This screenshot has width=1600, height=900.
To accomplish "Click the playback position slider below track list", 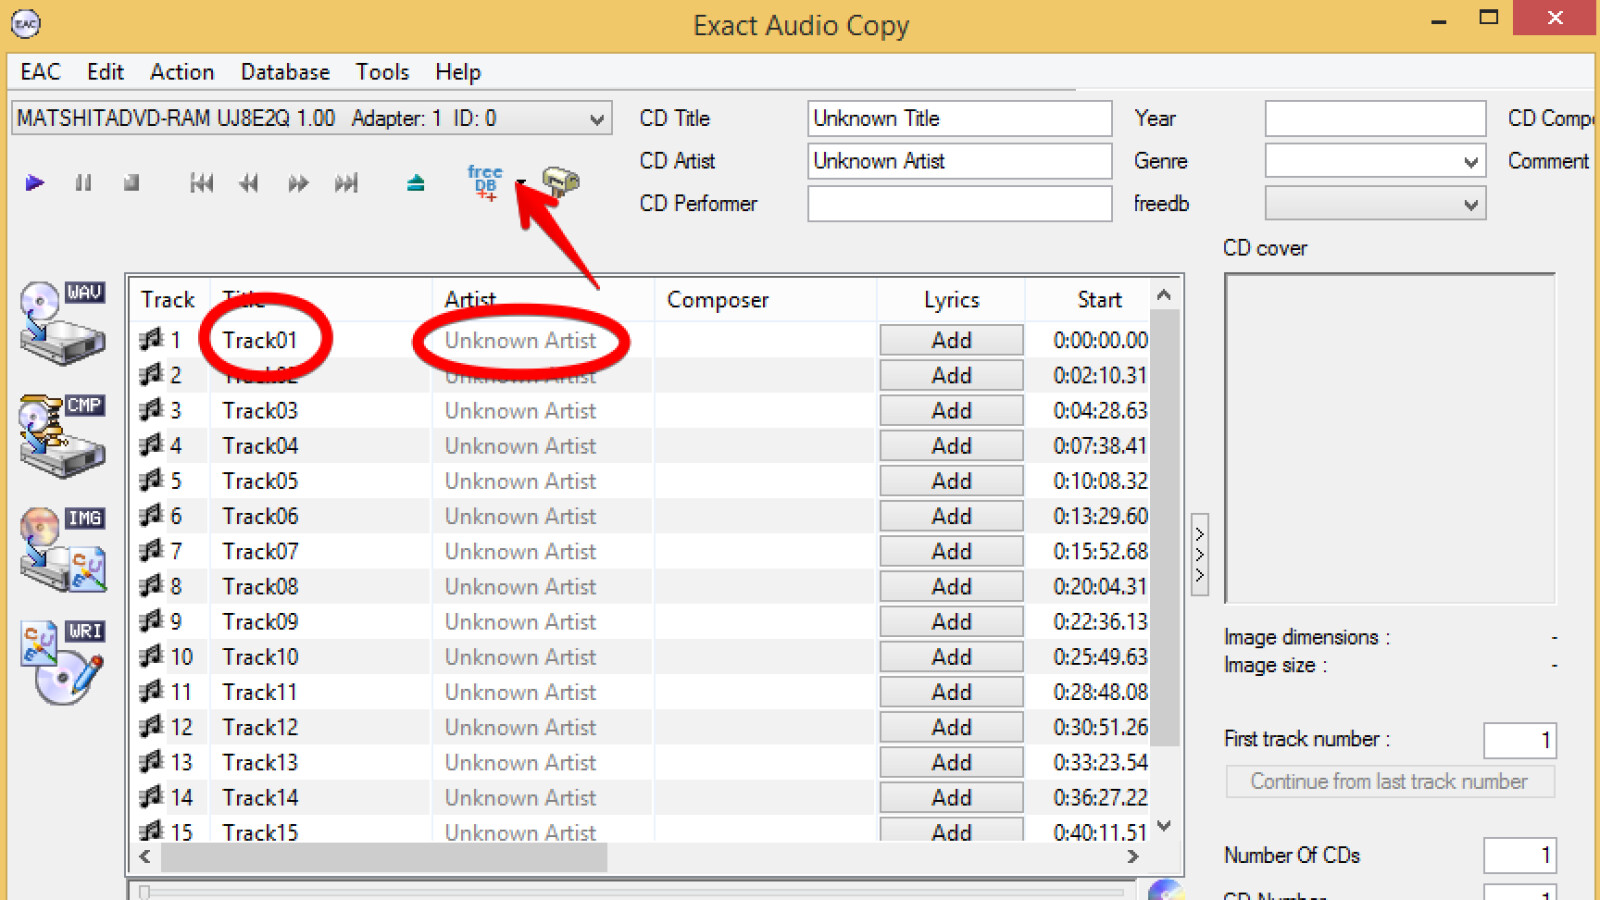I will [x=634, y=892].
